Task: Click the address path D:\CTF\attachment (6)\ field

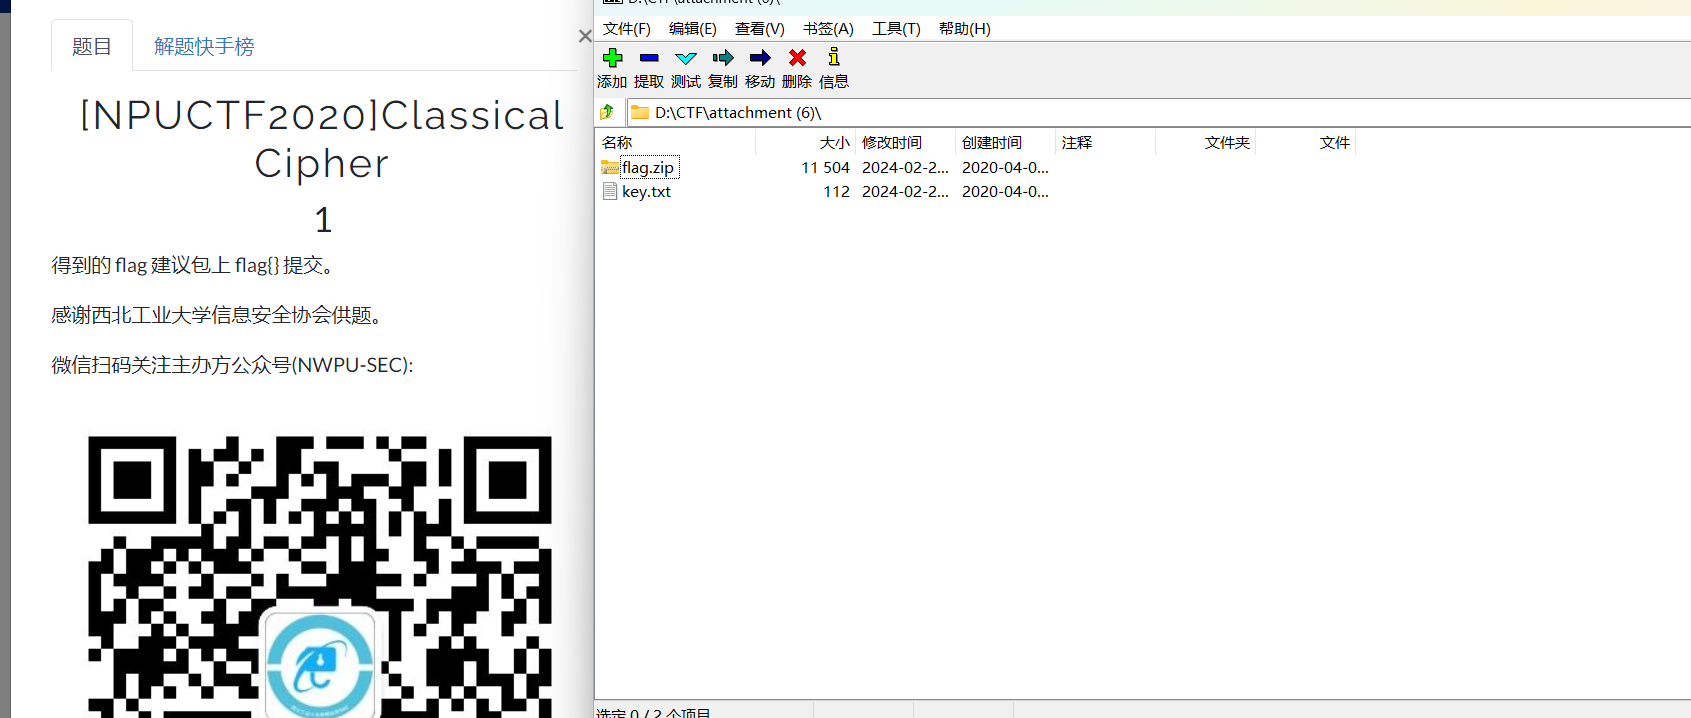Action: (x=1160, y=112)
